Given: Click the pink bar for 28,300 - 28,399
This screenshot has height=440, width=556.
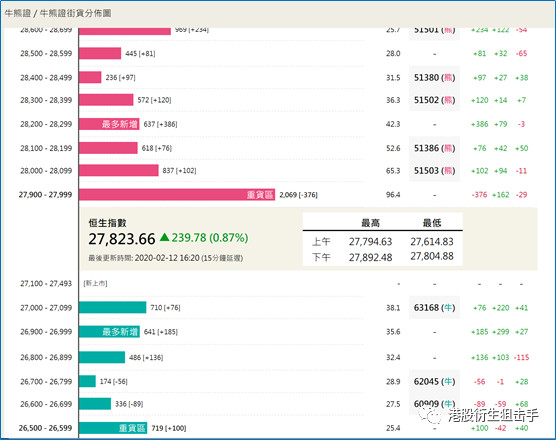Looking at the screenshot, I should click(106, 100).
